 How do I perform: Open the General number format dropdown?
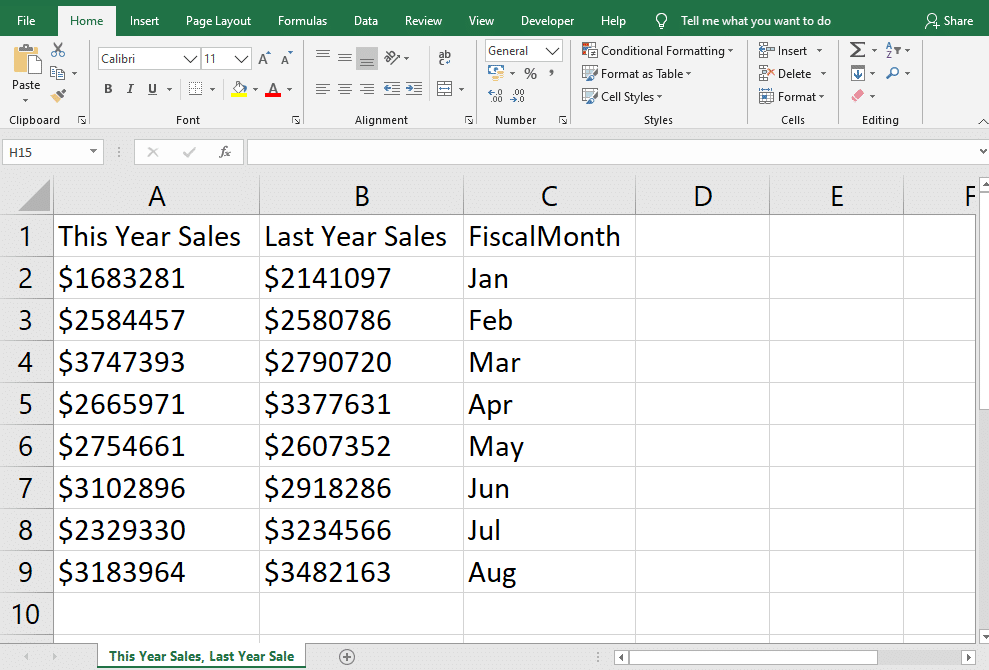point(551,50)
